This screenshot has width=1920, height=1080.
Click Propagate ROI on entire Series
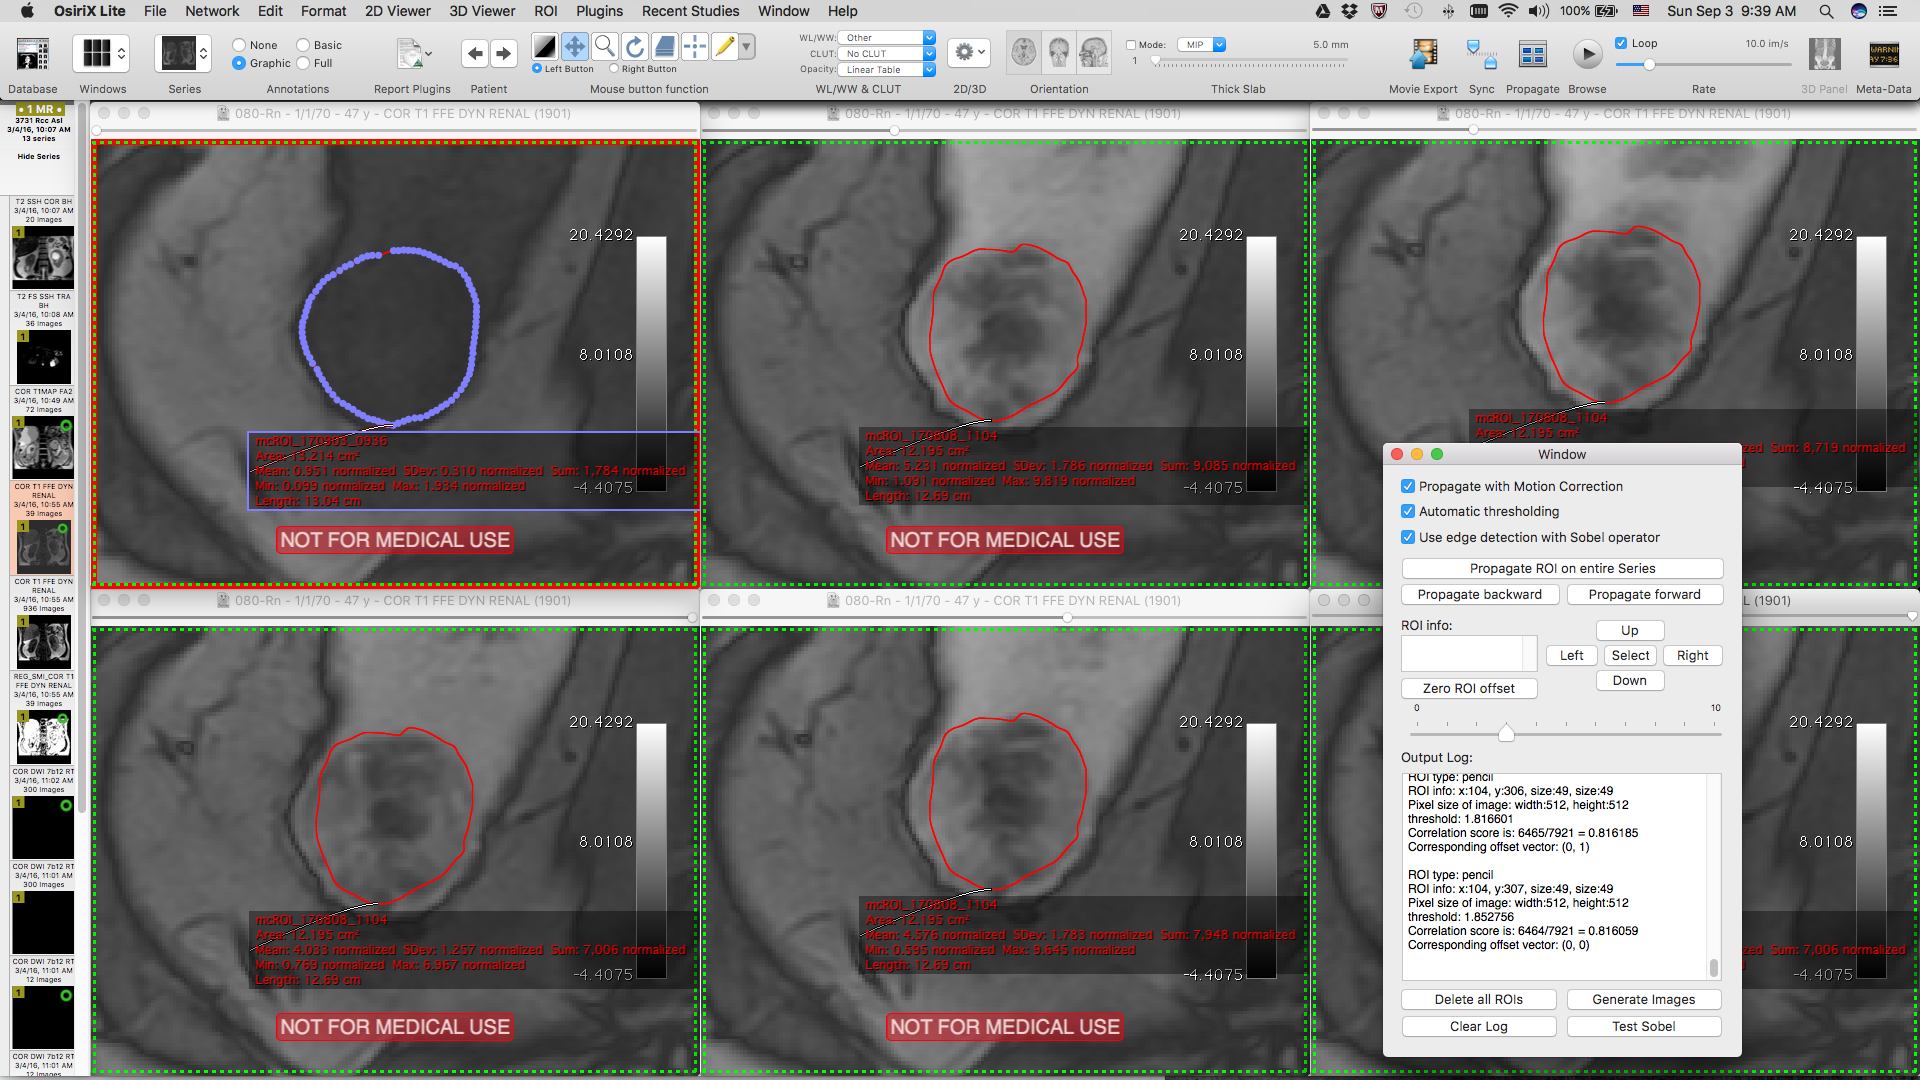(1562, 568)
